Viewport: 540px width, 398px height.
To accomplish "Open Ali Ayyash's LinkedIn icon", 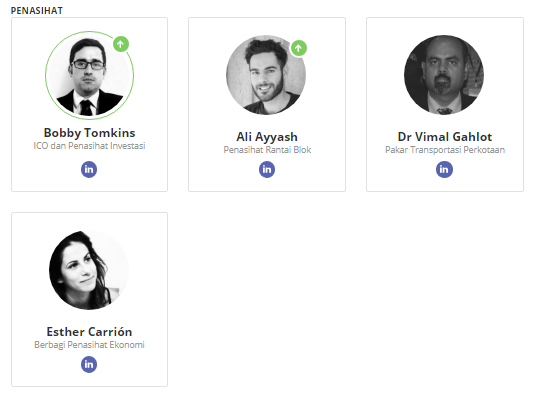I will click(x=267, y=169).
